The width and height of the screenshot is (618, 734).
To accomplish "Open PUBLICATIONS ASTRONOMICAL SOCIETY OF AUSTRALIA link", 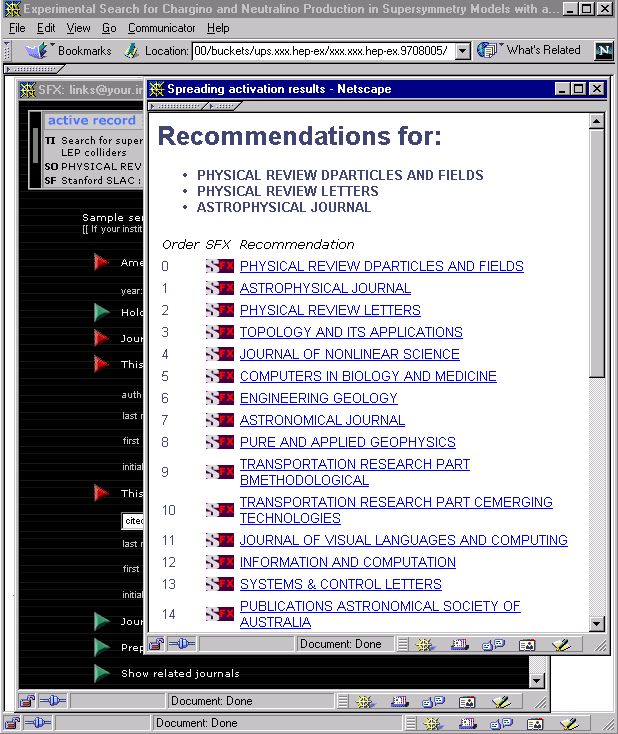I will (380, 614).
